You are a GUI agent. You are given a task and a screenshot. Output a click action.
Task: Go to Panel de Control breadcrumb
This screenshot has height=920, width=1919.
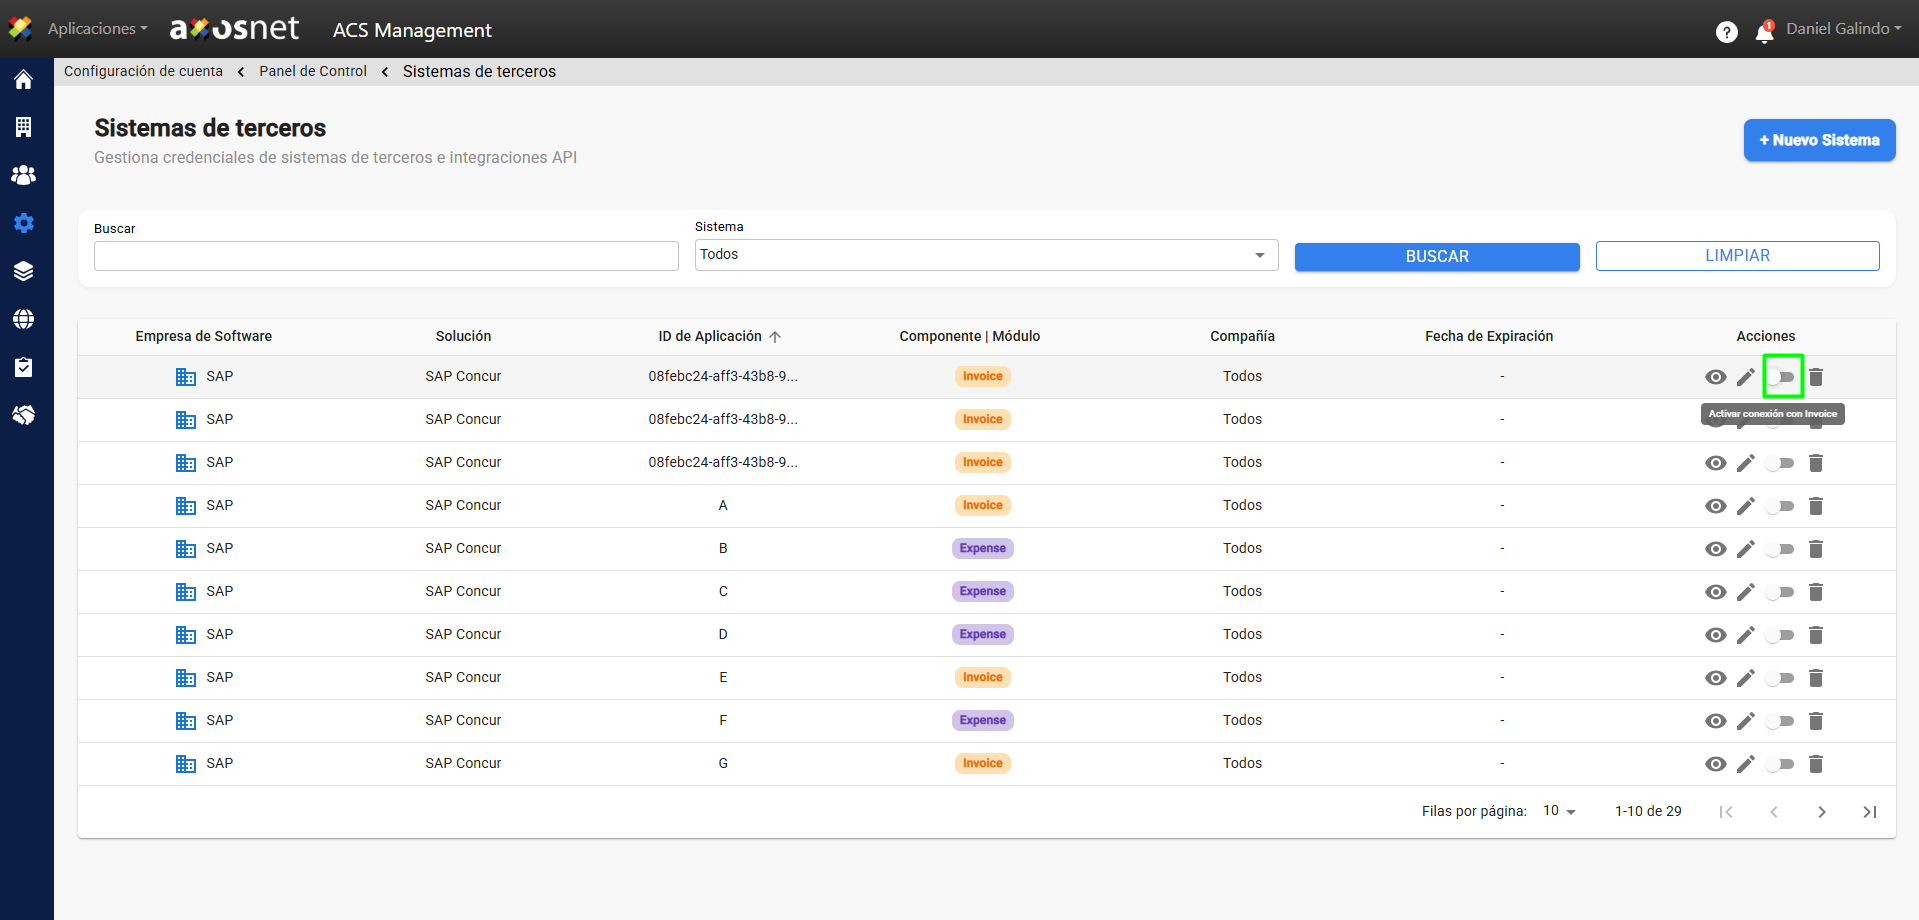pos(313,71)
